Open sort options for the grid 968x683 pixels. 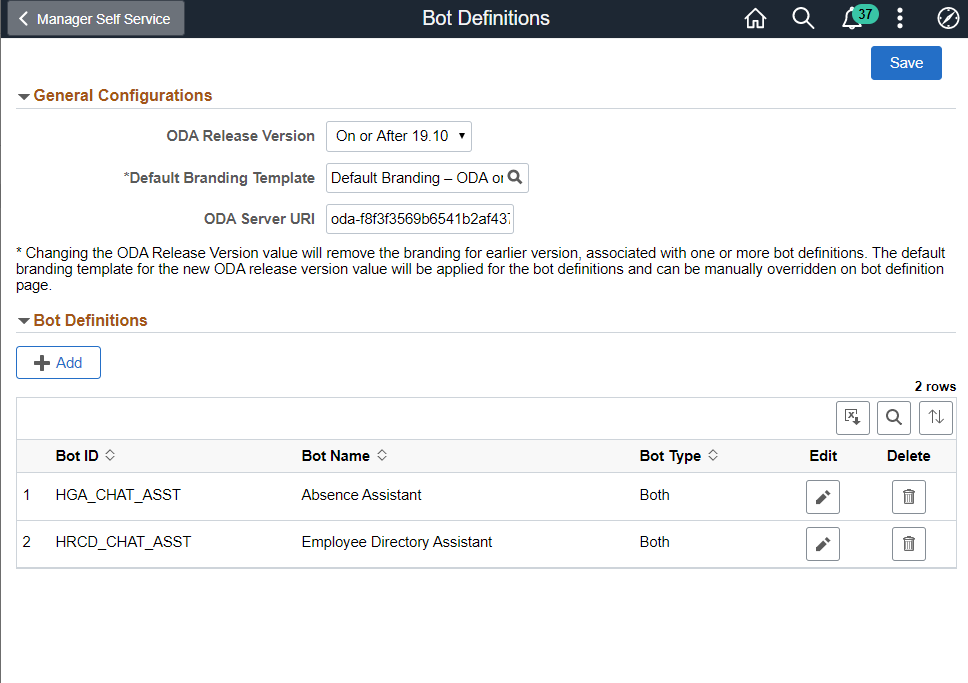point(936,418)
